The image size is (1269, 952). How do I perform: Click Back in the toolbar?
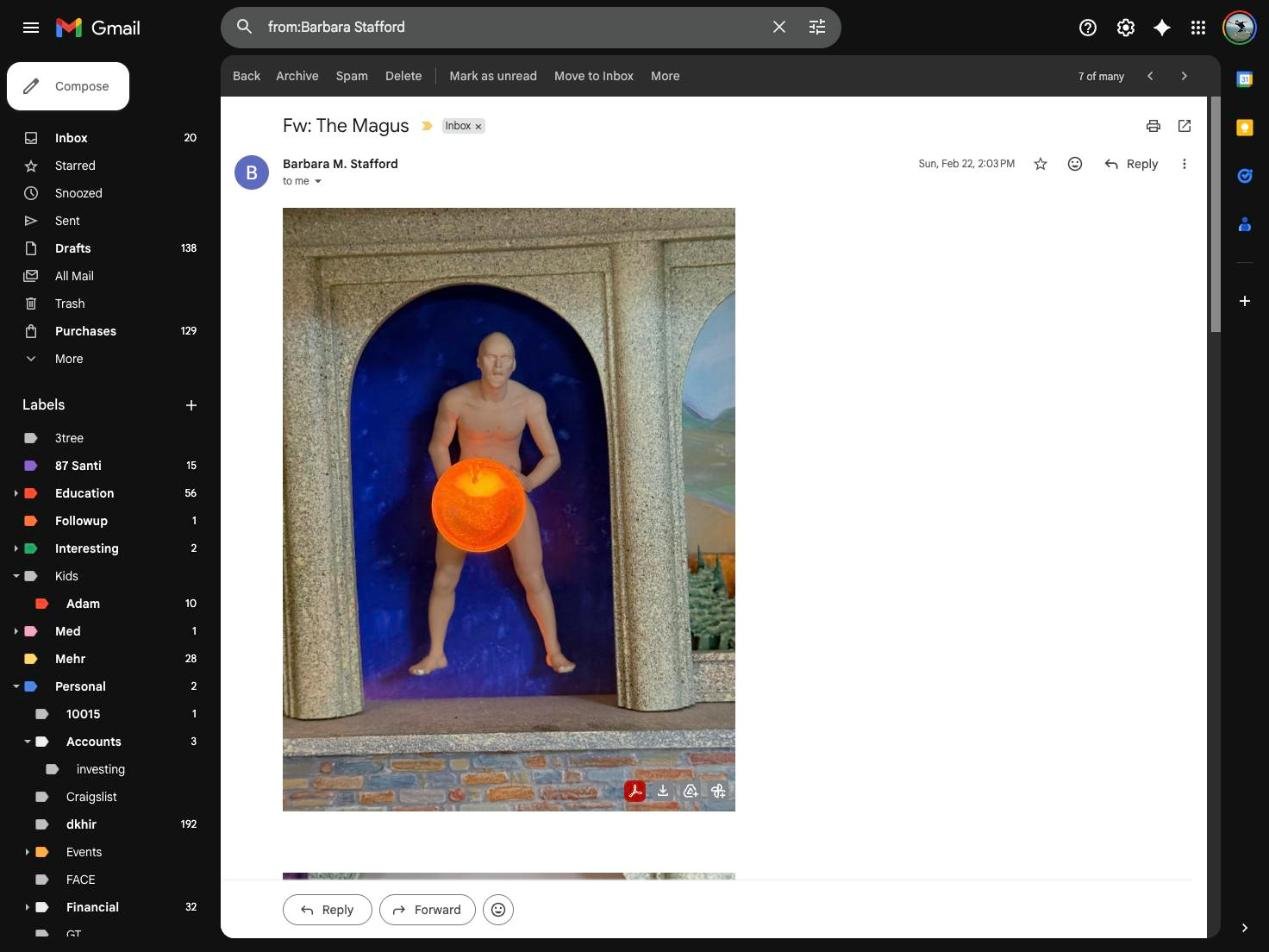pos(246,76)
